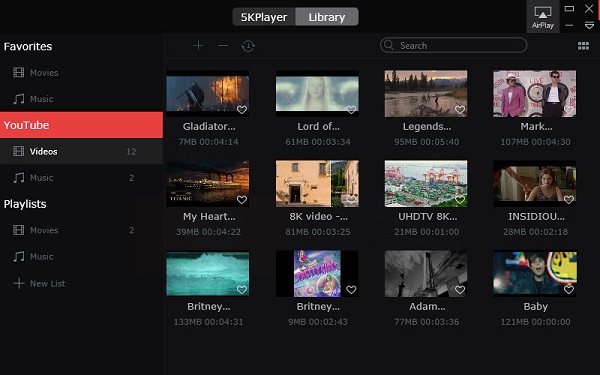Click the refresh/sync circular icon in toolbar

(x=248, y=46)
